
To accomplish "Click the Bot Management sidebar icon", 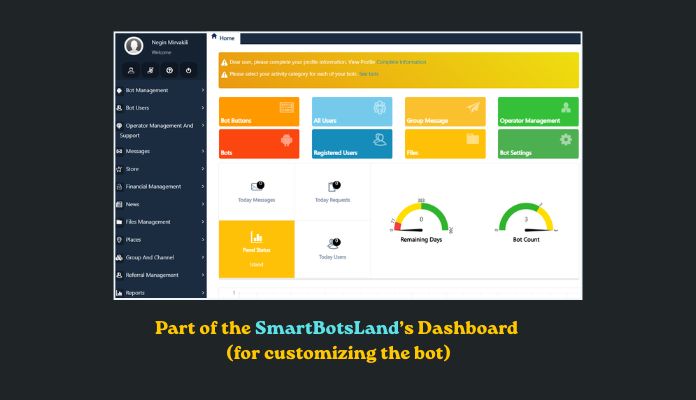I will point(119,91).
